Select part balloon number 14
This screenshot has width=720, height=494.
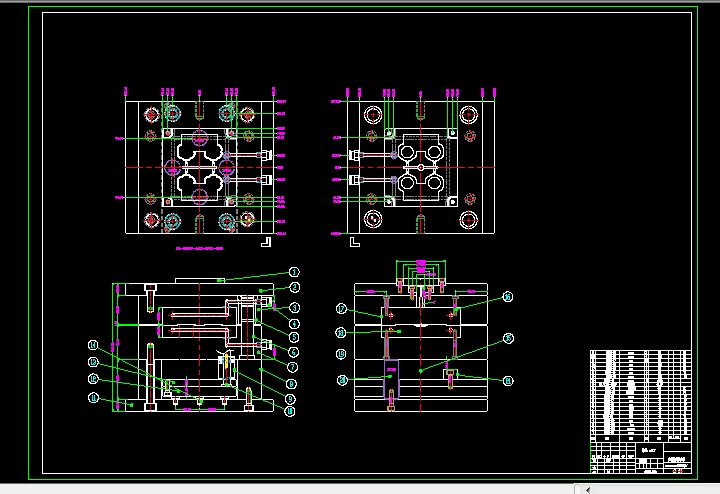(93, 345)
